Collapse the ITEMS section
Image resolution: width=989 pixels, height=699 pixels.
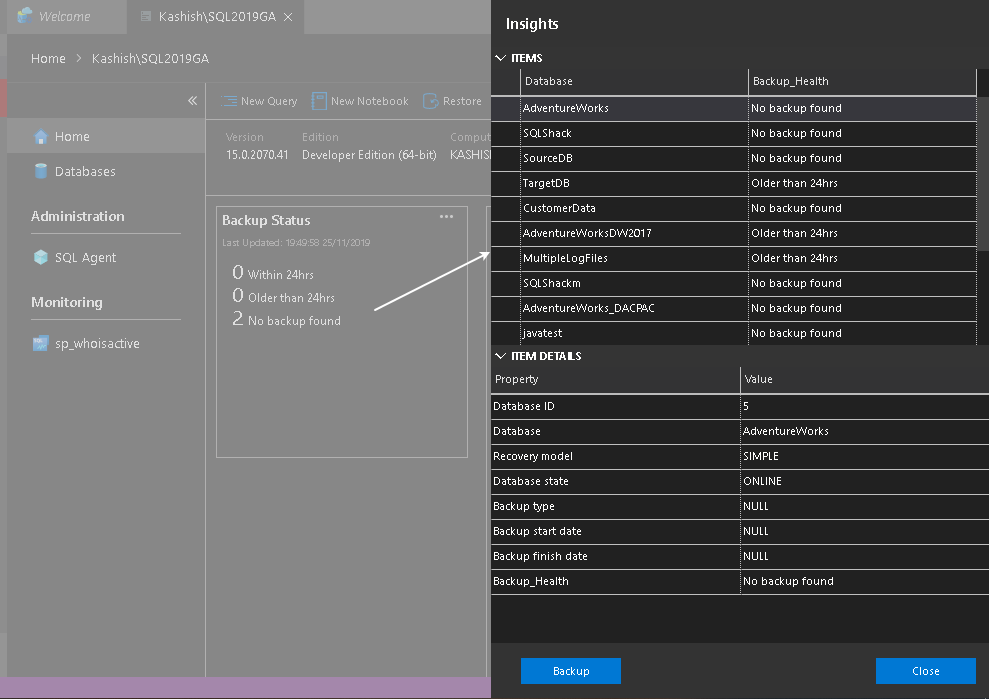coord(501,59)
